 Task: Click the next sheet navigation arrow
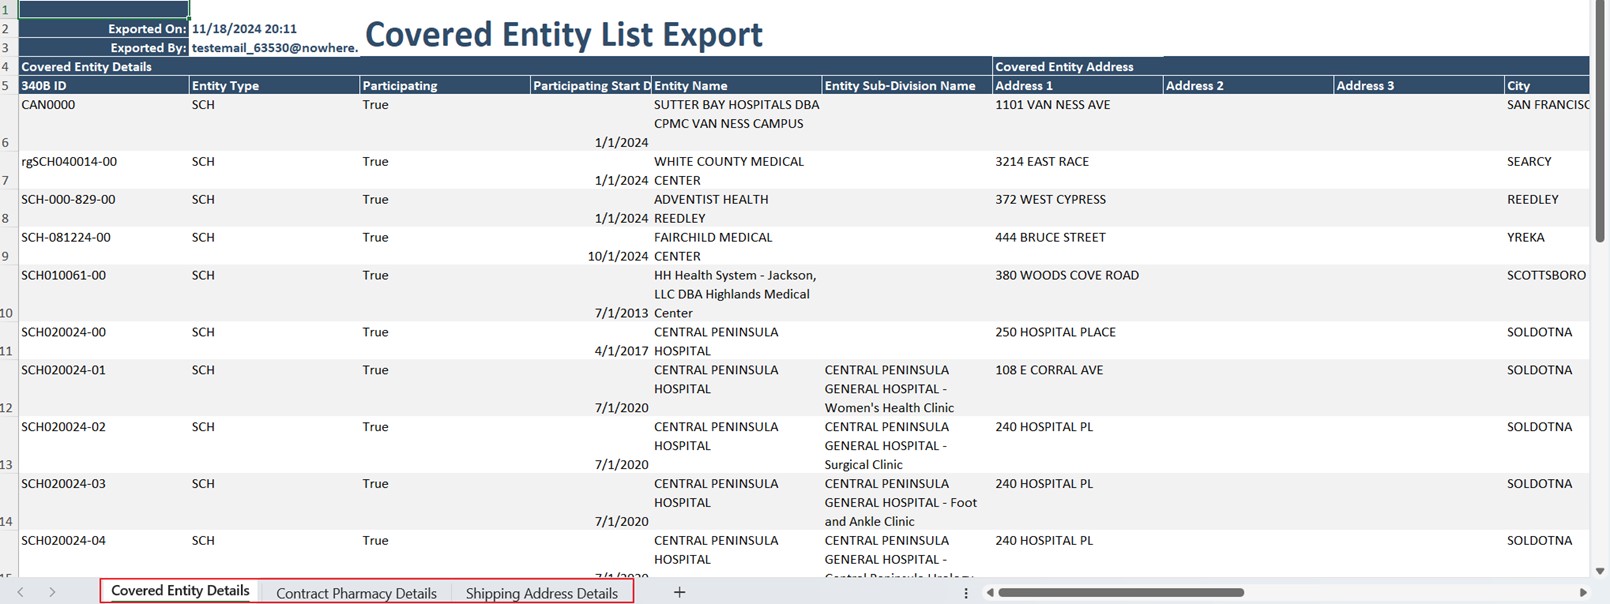(52, 592)
